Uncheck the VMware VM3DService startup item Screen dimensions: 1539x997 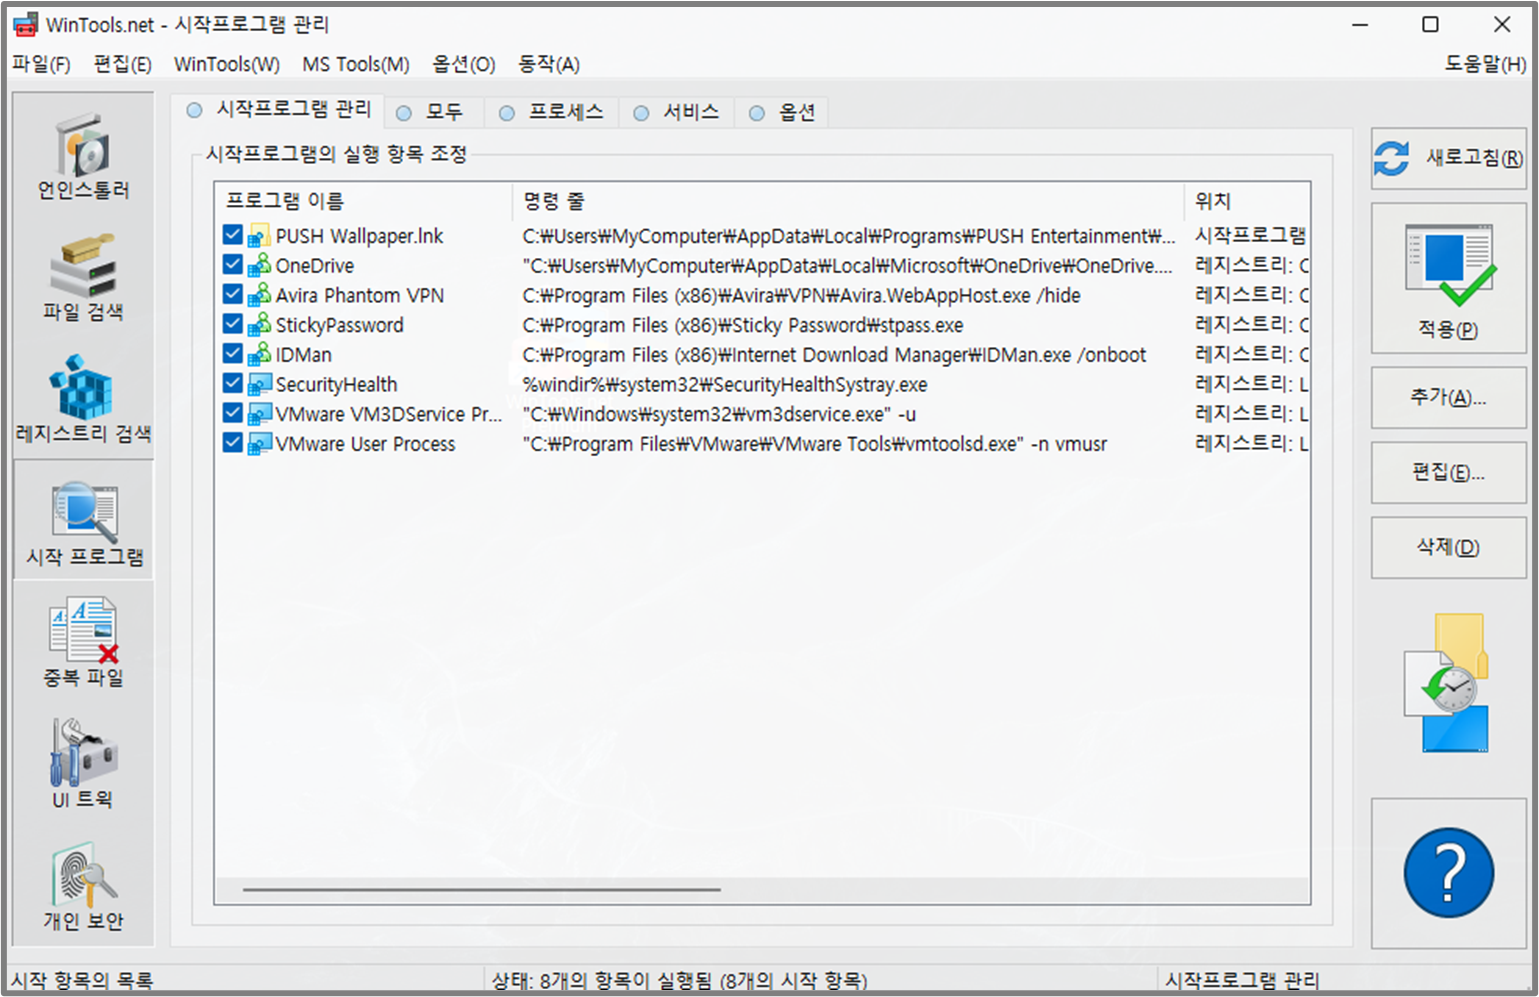pyautogui.click(x=233, y=413)
